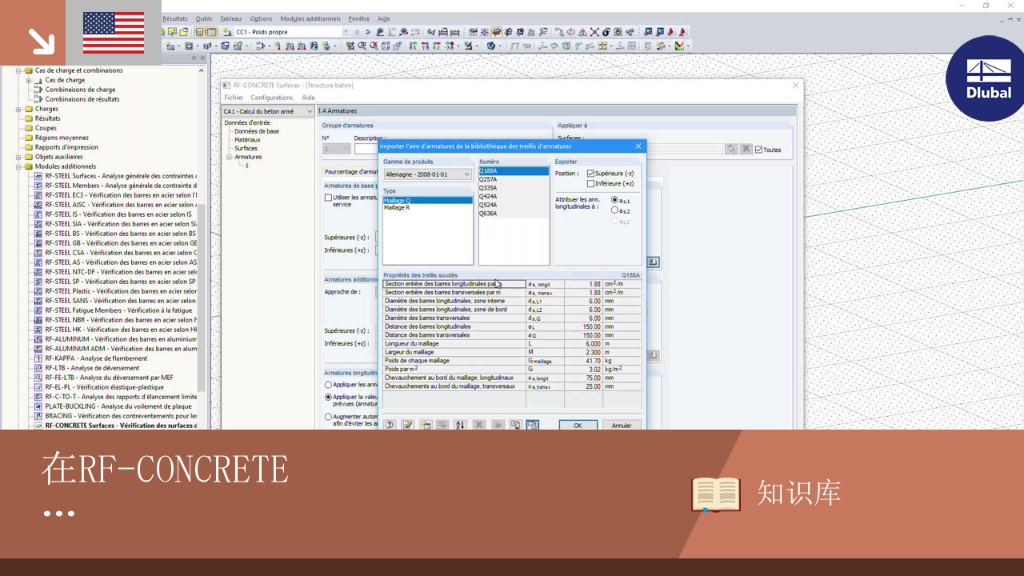
Task: Expand the Cas de charge tree node
Action: (x=29, y=80)
